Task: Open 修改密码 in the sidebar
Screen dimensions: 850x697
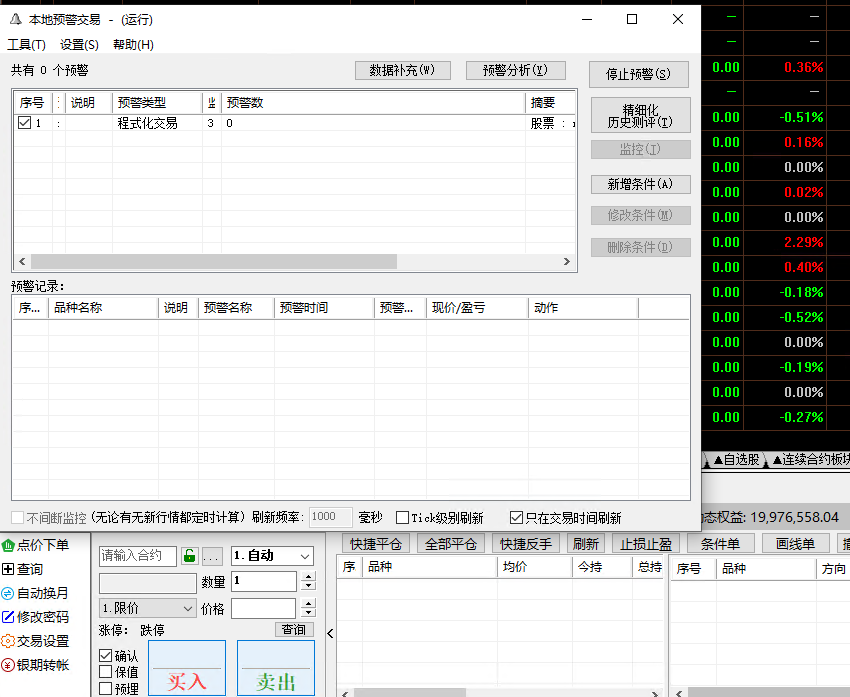Action: (x=8, y=617)
